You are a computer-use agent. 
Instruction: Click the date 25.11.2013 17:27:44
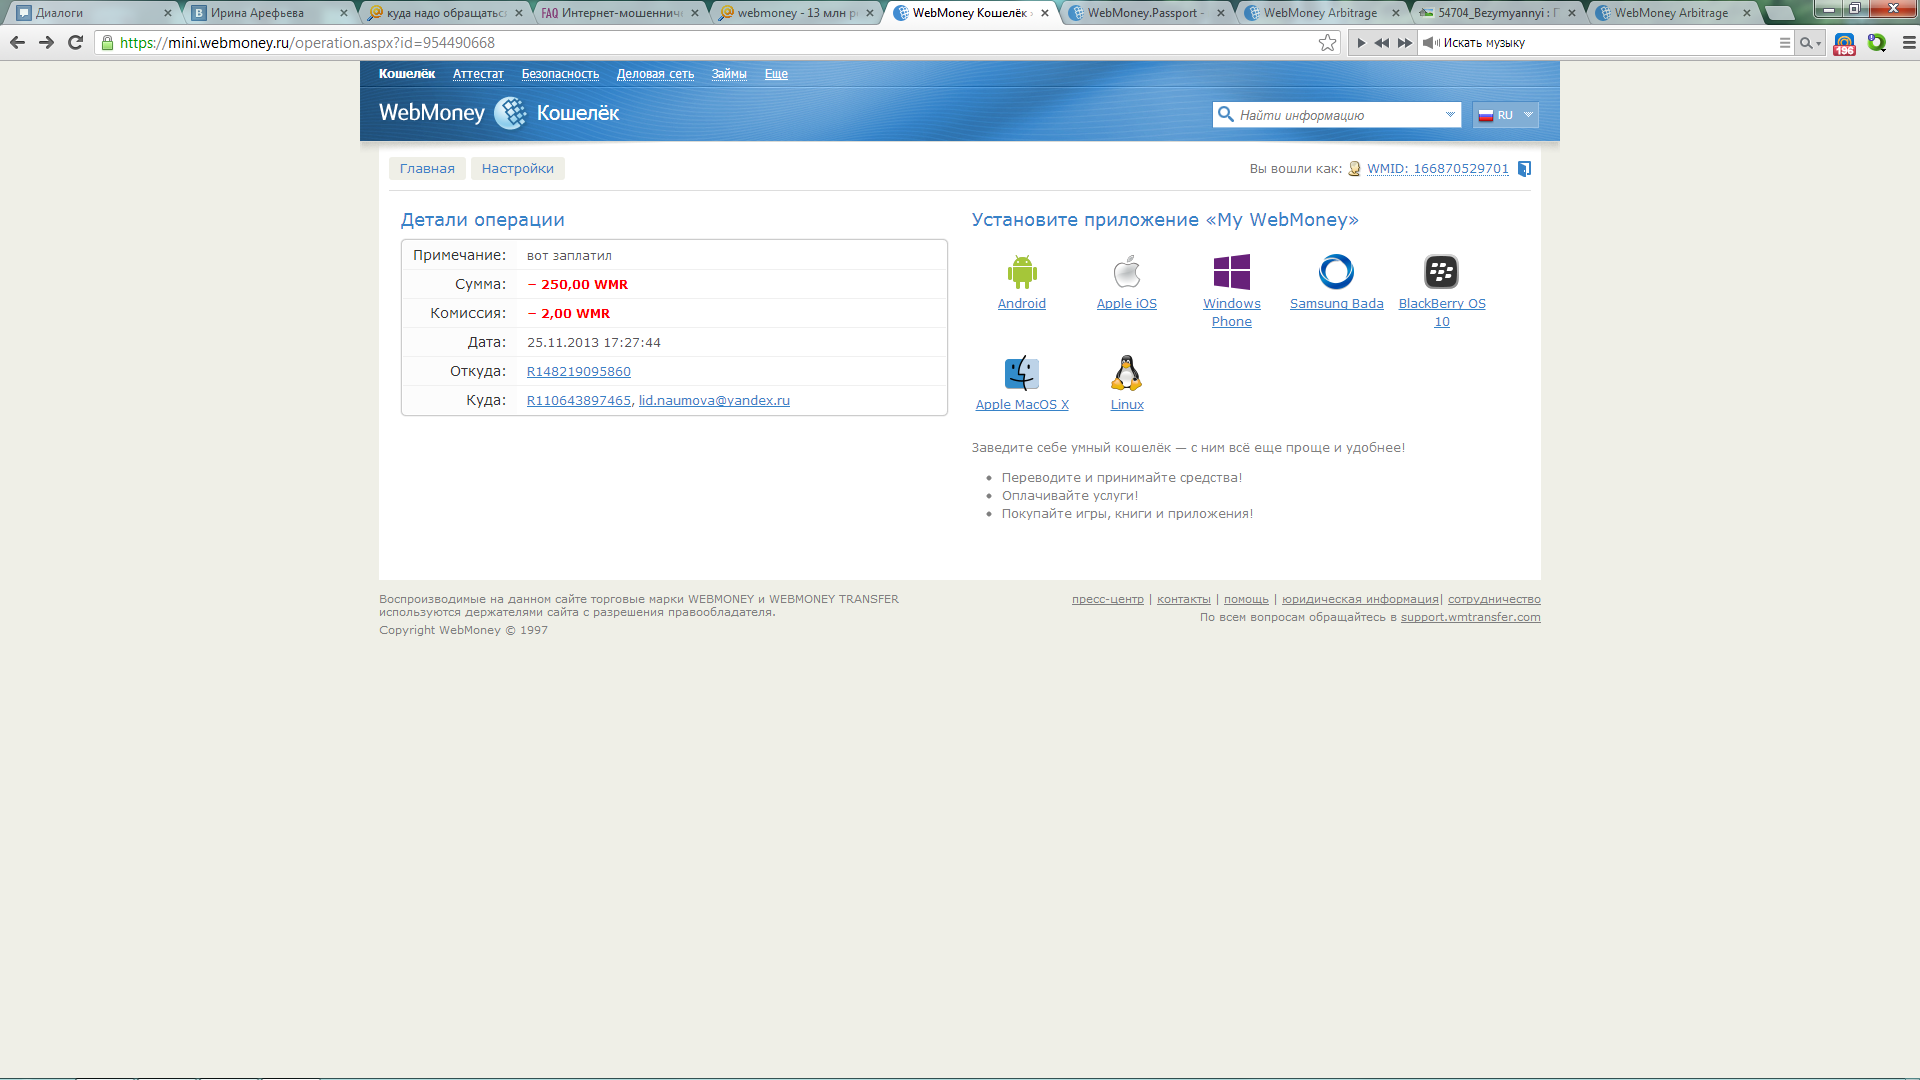click(594, 343)
